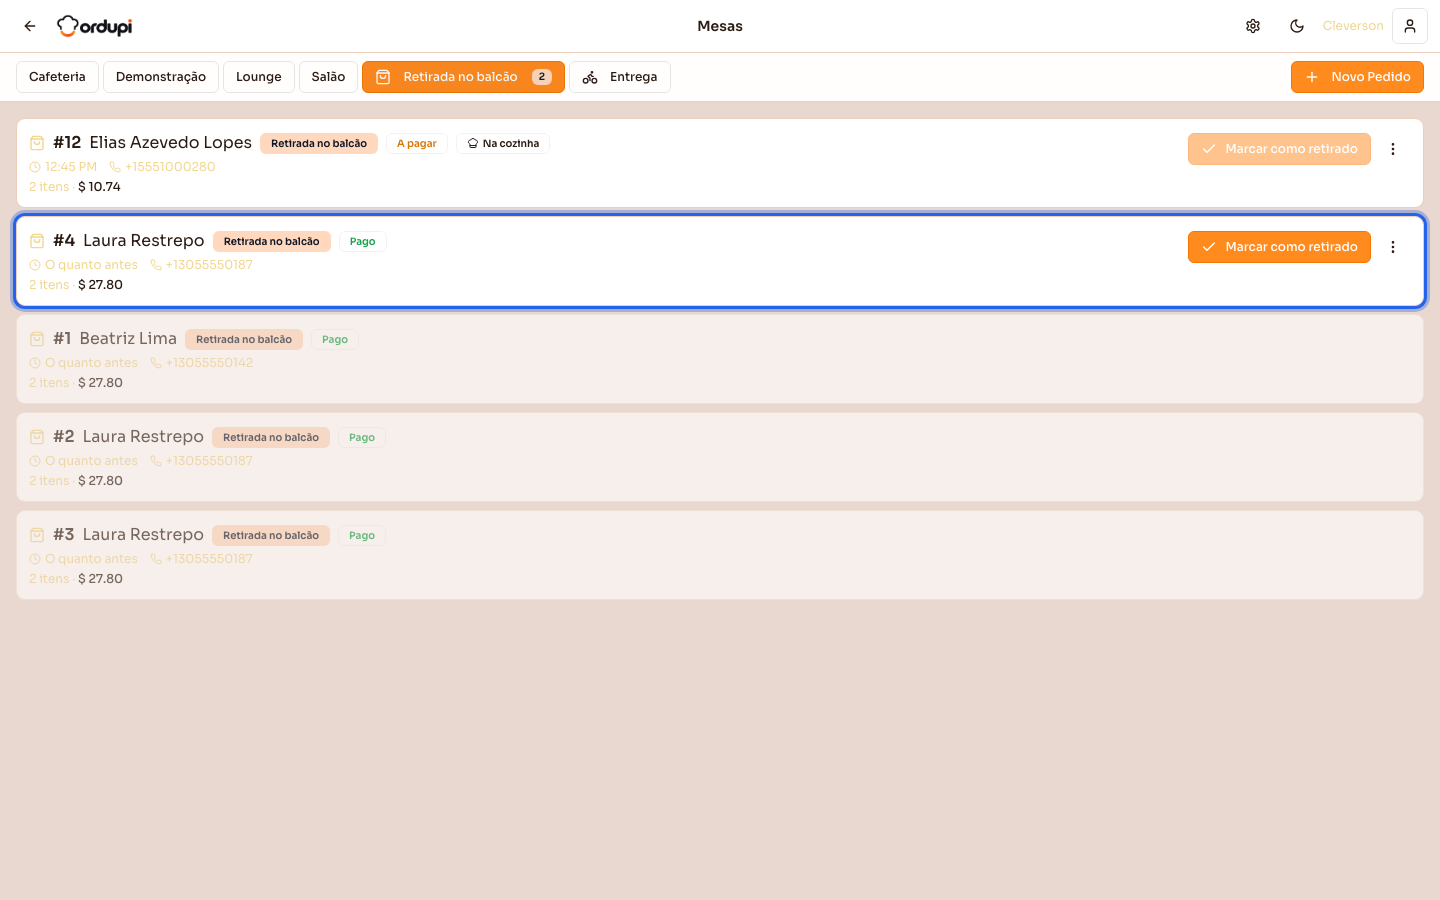Select the Salão tab
1440x900 pixels.
tap(328, 77)
